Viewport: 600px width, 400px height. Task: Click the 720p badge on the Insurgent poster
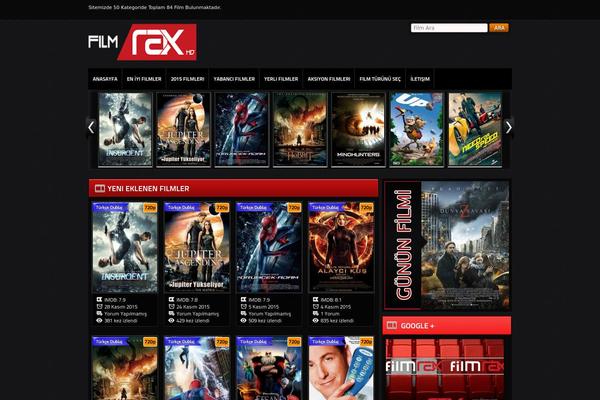pyautogui.click(x=150, y=208)
